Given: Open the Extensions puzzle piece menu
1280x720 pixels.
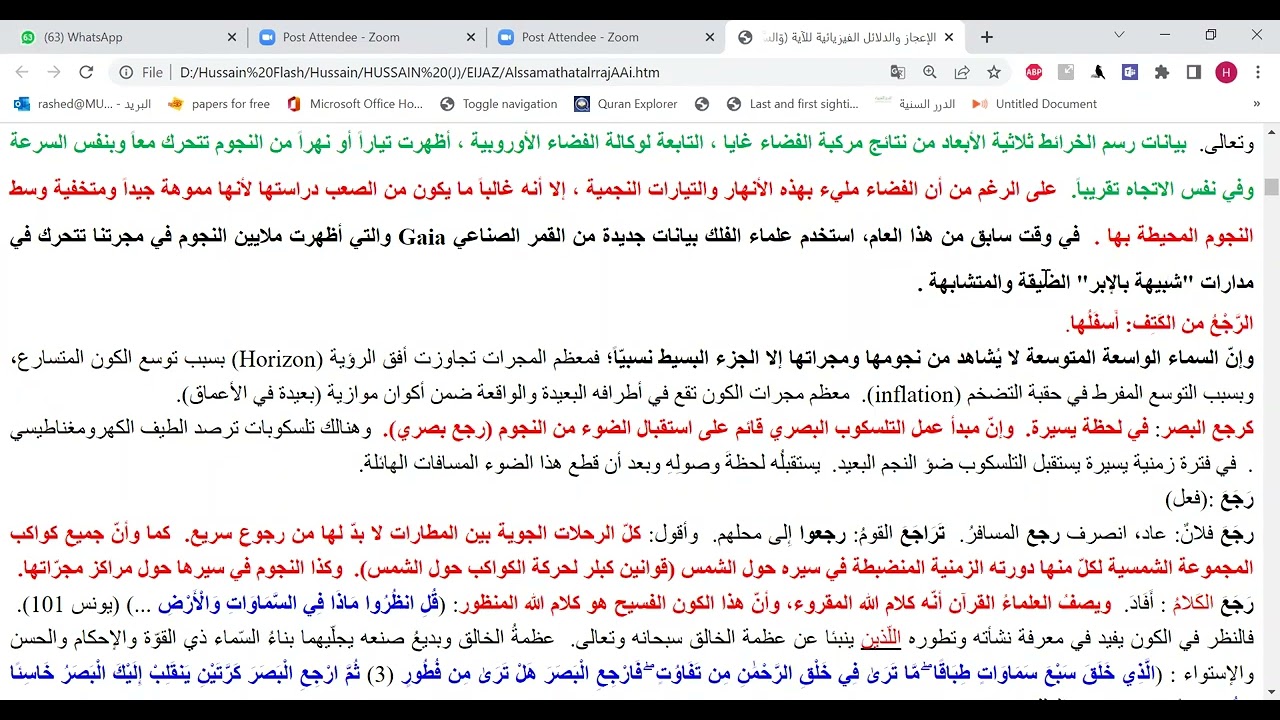Looking at the screenshot, I should 1162,72.
